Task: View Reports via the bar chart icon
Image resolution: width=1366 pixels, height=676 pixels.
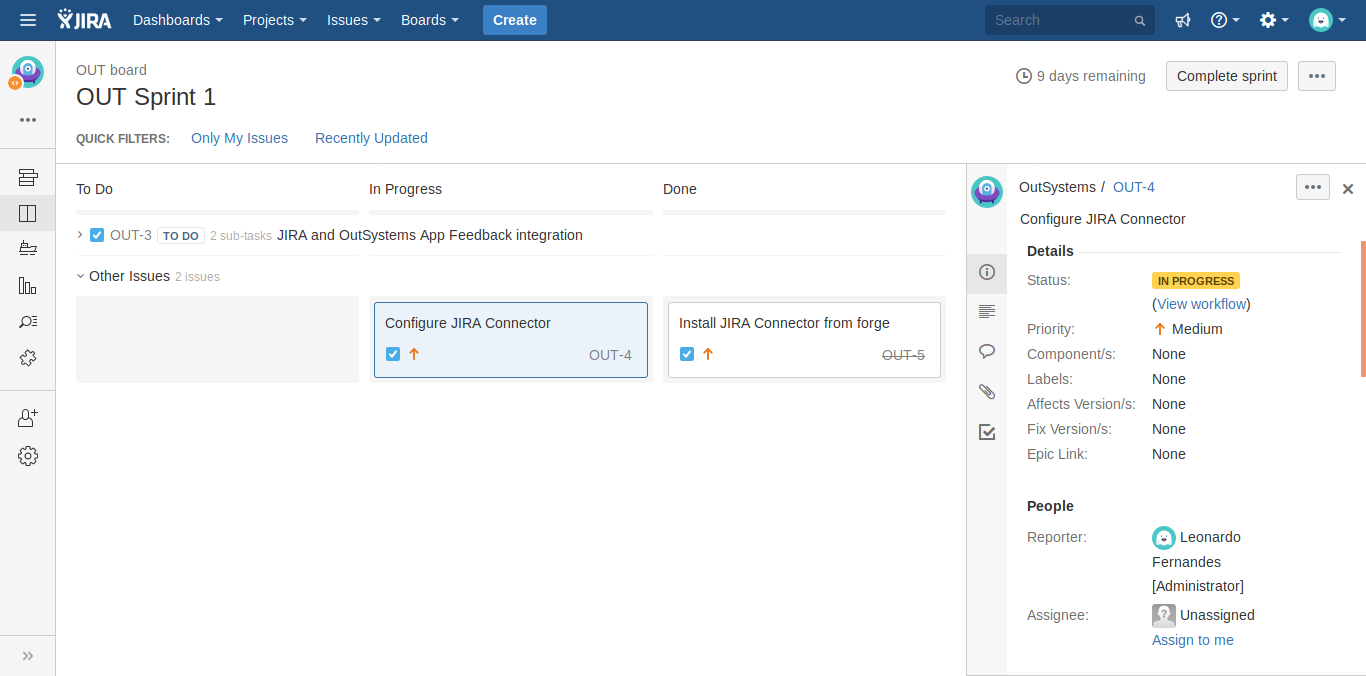Action: tap(27, 285)
